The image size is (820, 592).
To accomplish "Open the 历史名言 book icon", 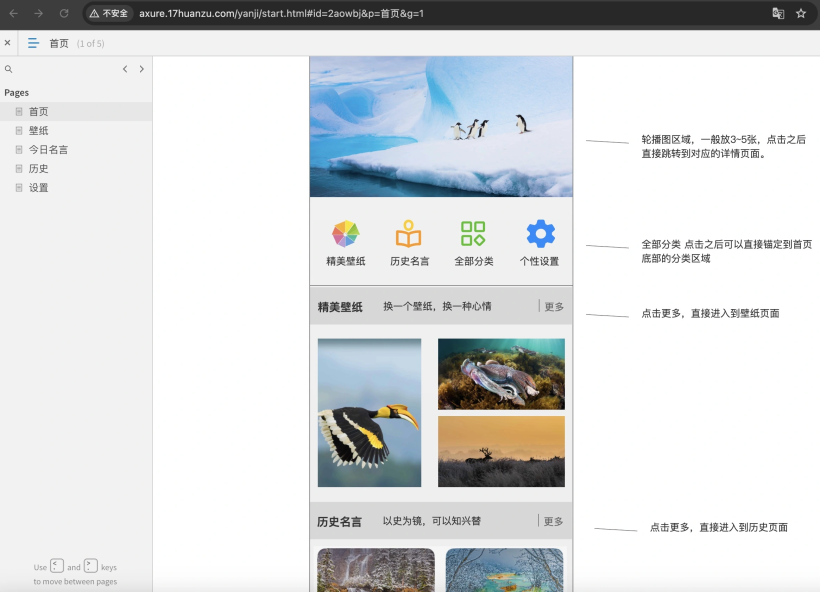I will click(x=408, y=234).
